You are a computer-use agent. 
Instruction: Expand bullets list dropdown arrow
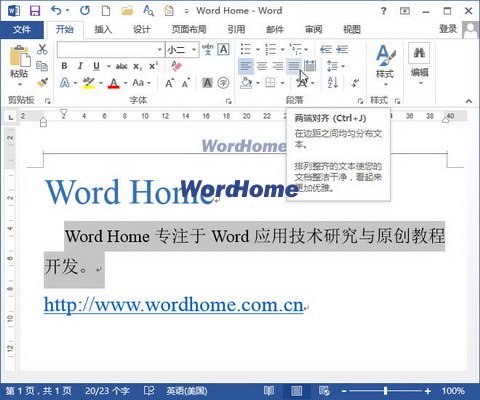258,50
